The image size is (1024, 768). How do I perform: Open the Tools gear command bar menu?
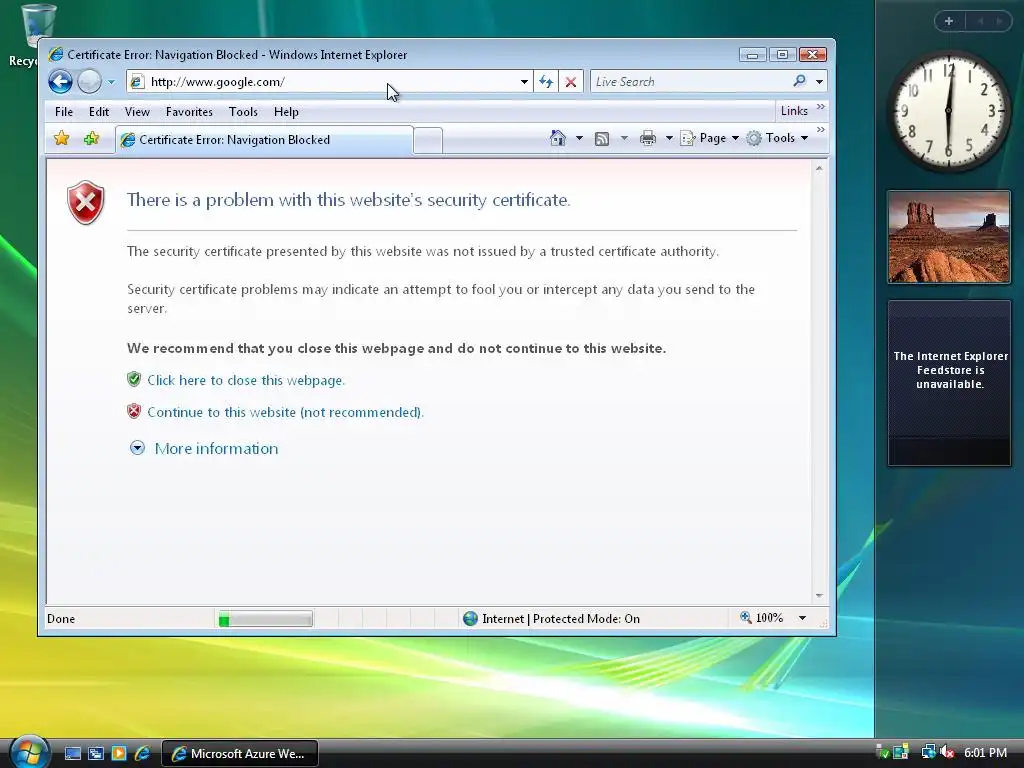[777, 138]
